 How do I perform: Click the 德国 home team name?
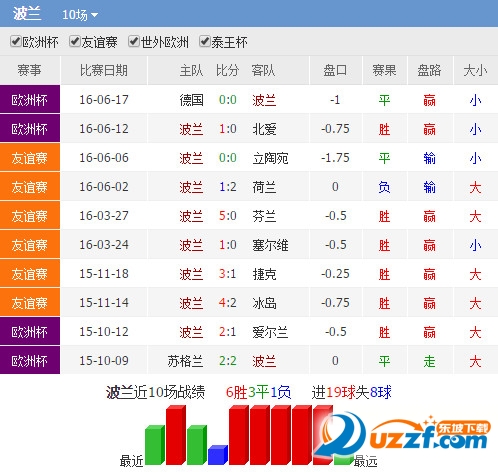[191, 100]
